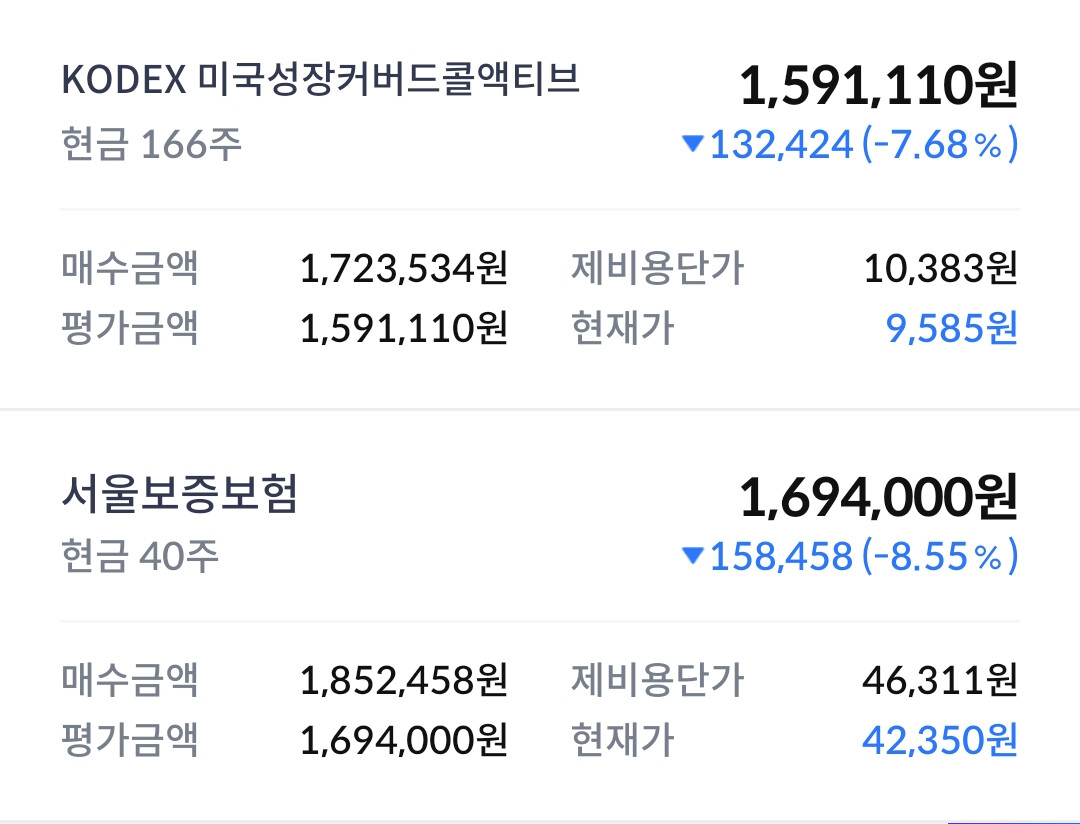Click 서울보증보험 평가금액 value 1,694,000원
Screen dimensions: 1080x824
(404, 739)
